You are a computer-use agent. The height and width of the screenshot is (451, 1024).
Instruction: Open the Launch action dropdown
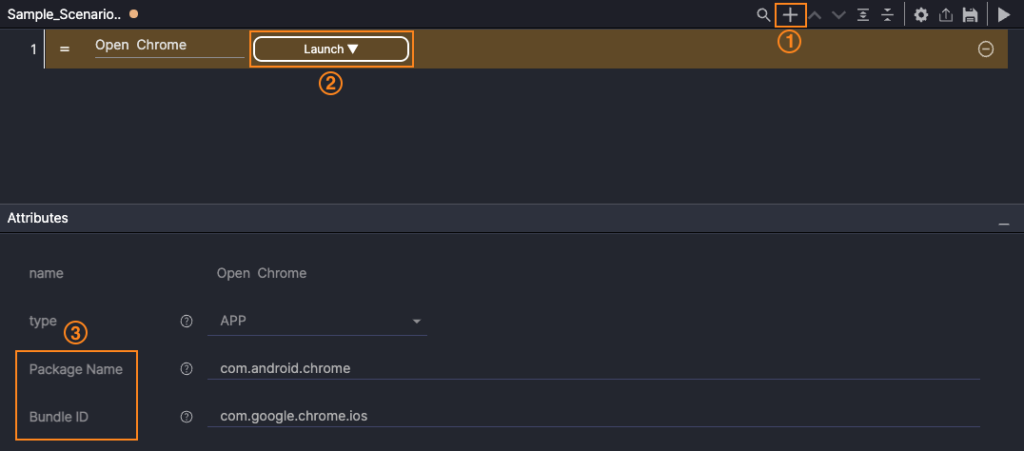(x=331, y=49)
